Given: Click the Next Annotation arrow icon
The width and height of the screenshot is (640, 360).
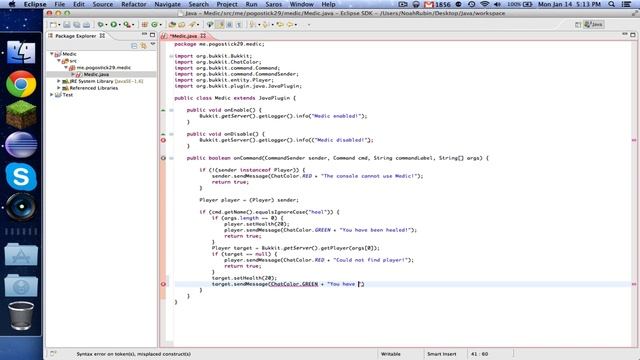Looking at the screenshot, I should click(x=253, y=25).
